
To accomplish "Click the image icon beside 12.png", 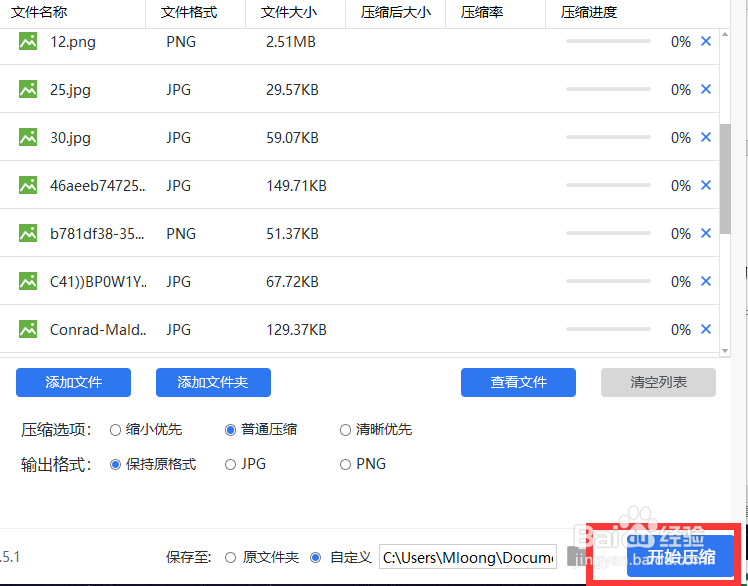I will click(x=28, y=42).
